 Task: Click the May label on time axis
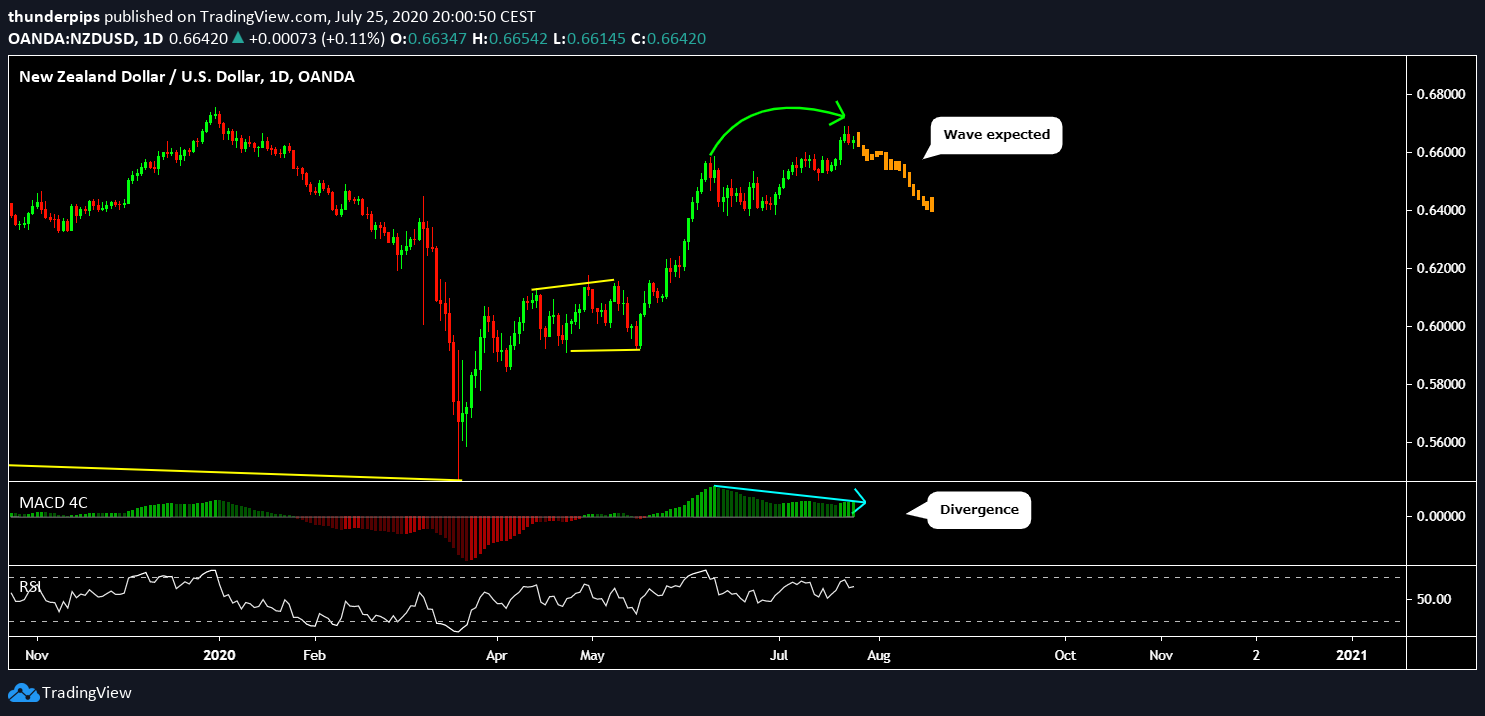coord(592,655)
